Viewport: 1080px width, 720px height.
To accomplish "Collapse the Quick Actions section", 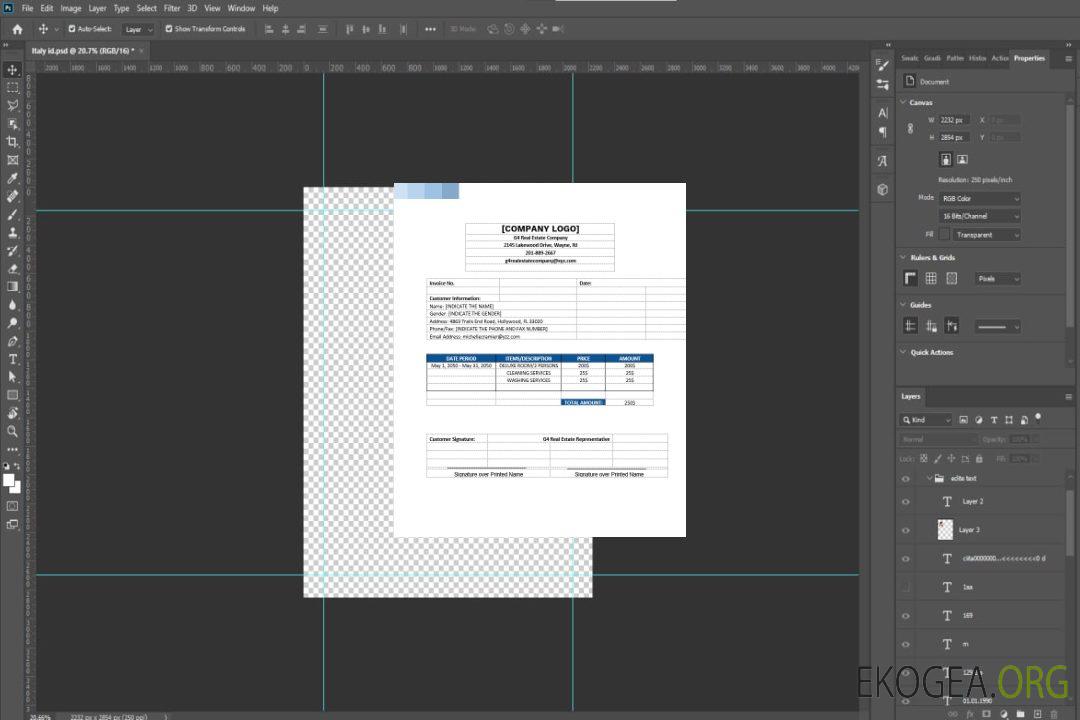I will (903, 352).
